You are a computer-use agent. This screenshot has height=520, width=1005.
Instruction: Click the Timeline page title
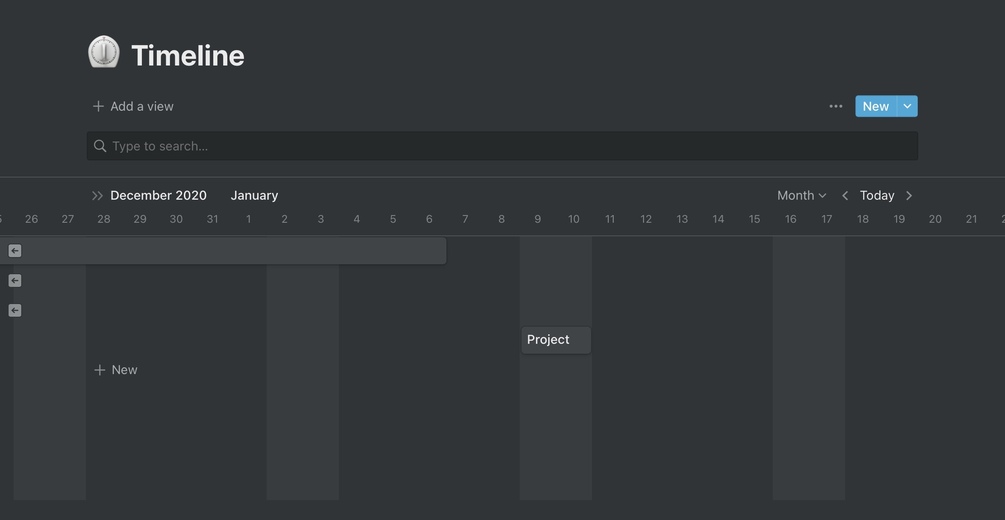[188, 55]
